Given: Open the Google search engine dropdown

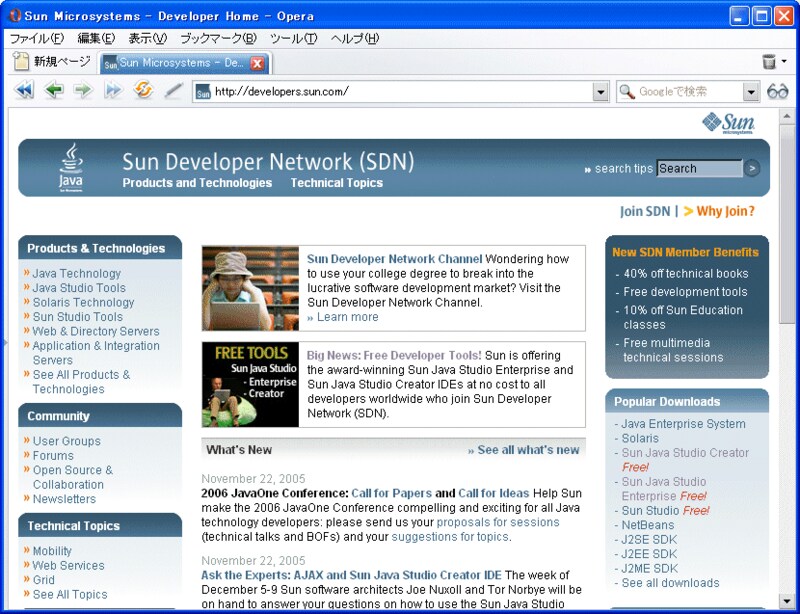Looking at the screenshot, I should pyautogui.click(x=751, y=92).
